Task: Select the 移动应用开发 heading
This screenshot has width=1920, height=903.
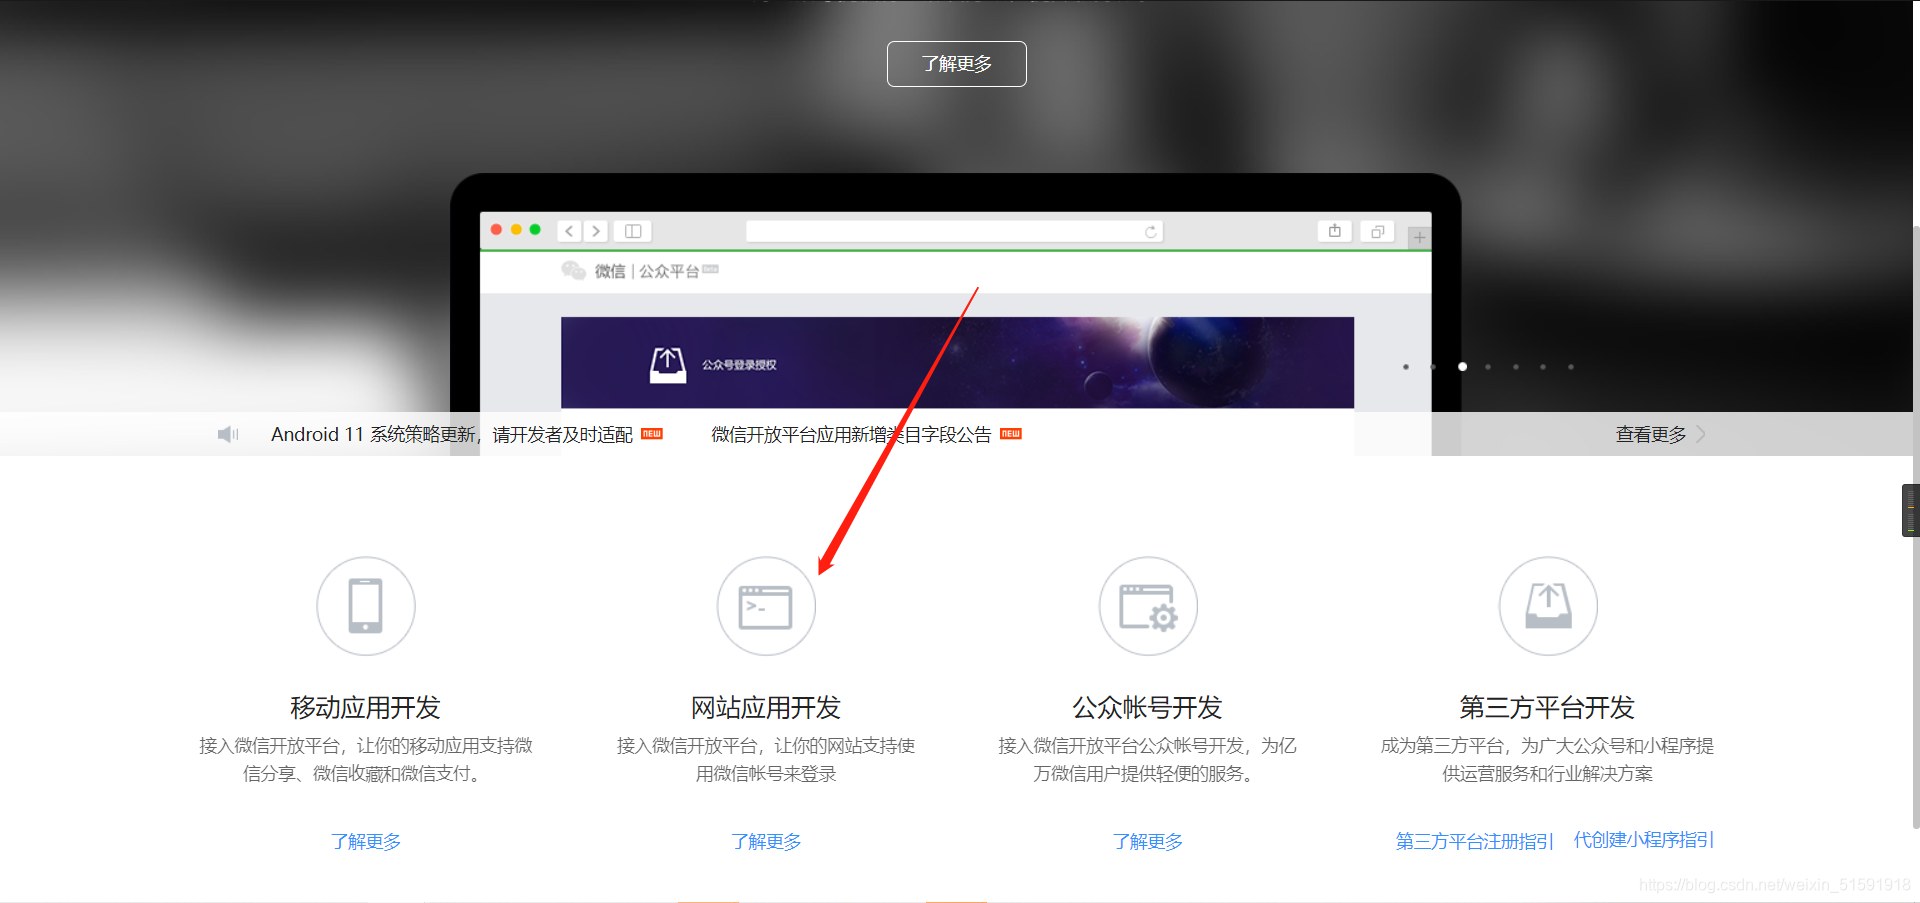Action: click(365, 708)
